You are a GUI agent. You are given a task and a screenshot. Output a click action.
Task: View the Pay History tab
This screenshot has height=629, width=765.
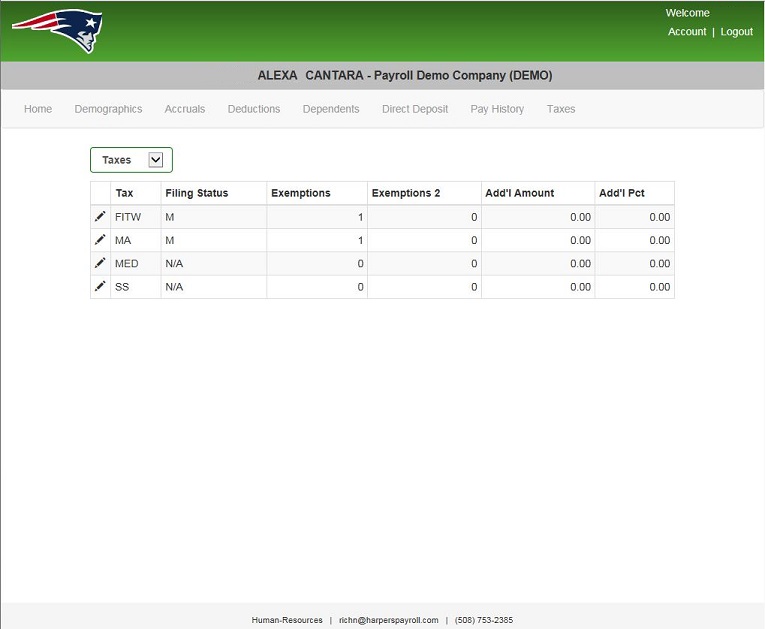tap(497, 109)
